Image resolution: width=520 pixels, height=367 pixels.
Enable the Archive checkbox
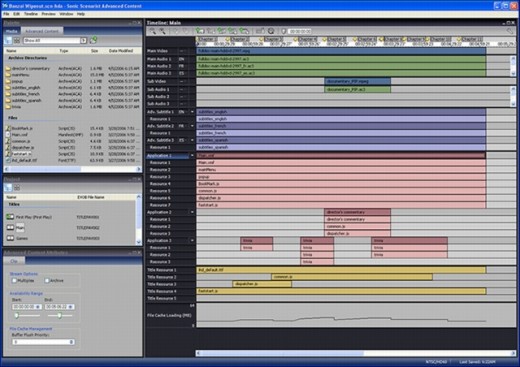pos(47,281)
